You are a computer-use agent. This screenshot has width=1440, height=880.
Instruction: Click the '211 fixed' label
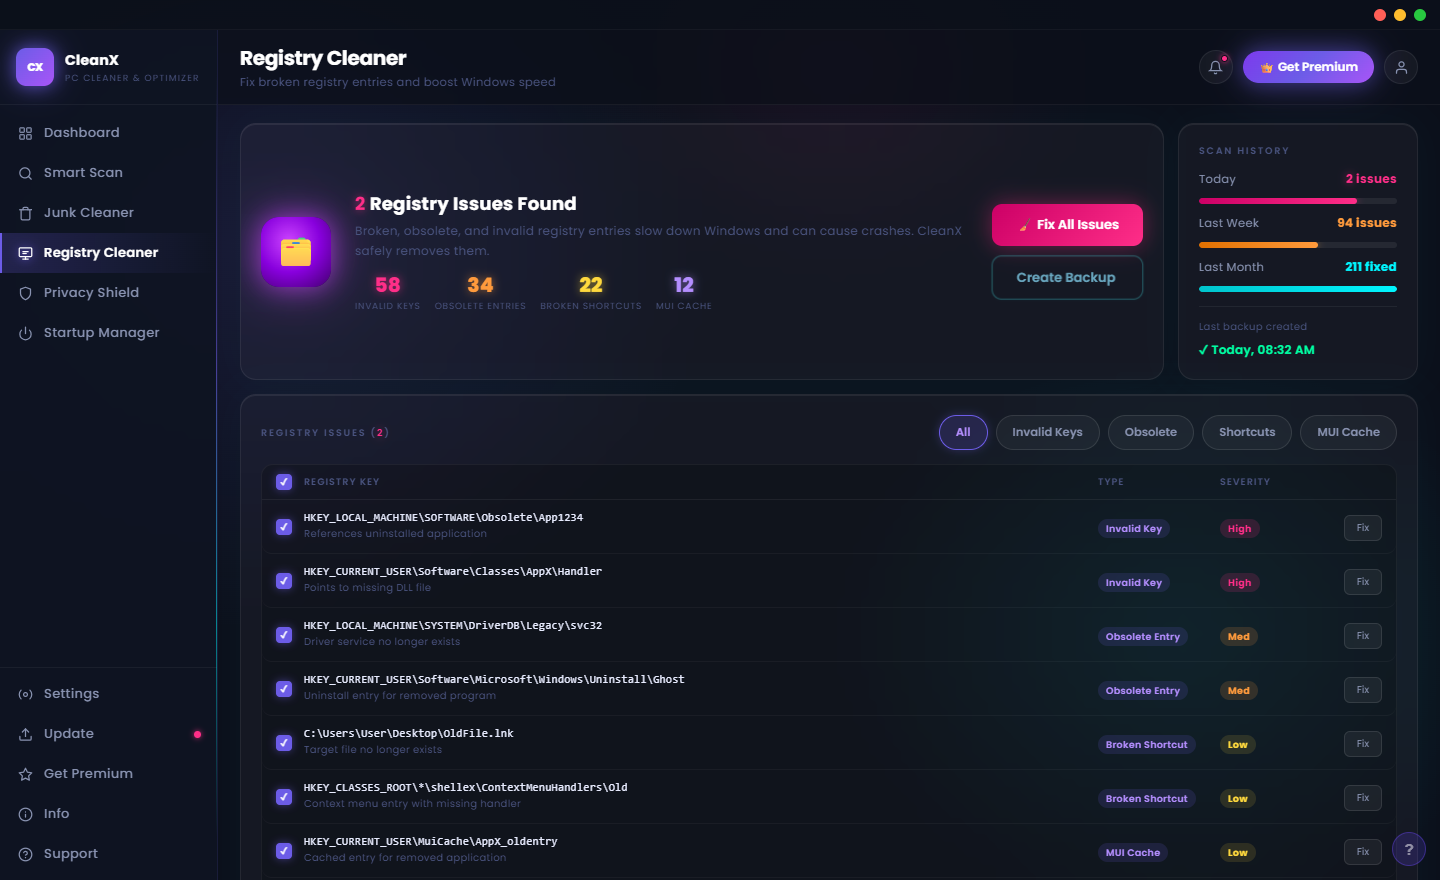tap(1371, 267)
